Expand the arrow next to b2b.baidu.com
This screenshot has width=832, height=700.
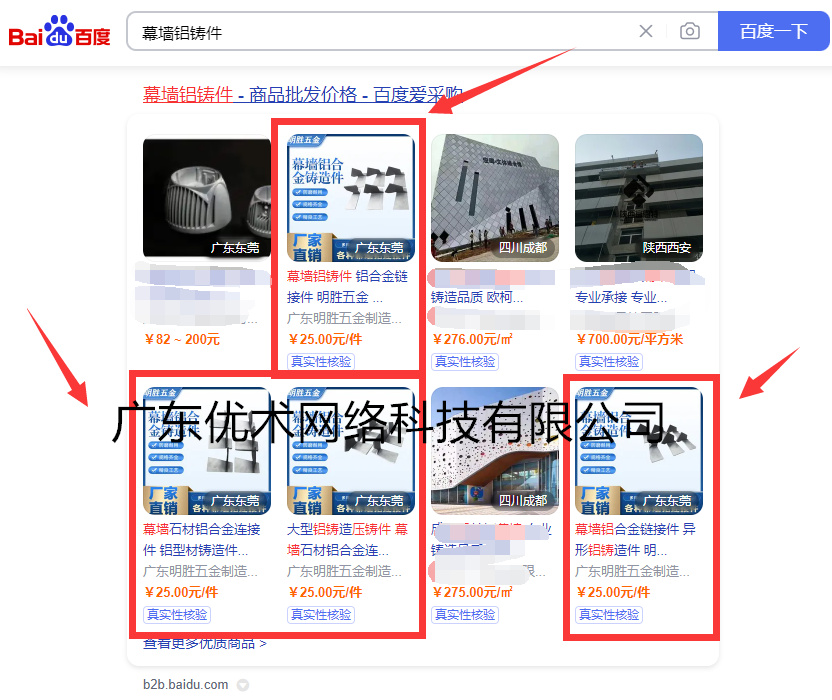(242, 685)
